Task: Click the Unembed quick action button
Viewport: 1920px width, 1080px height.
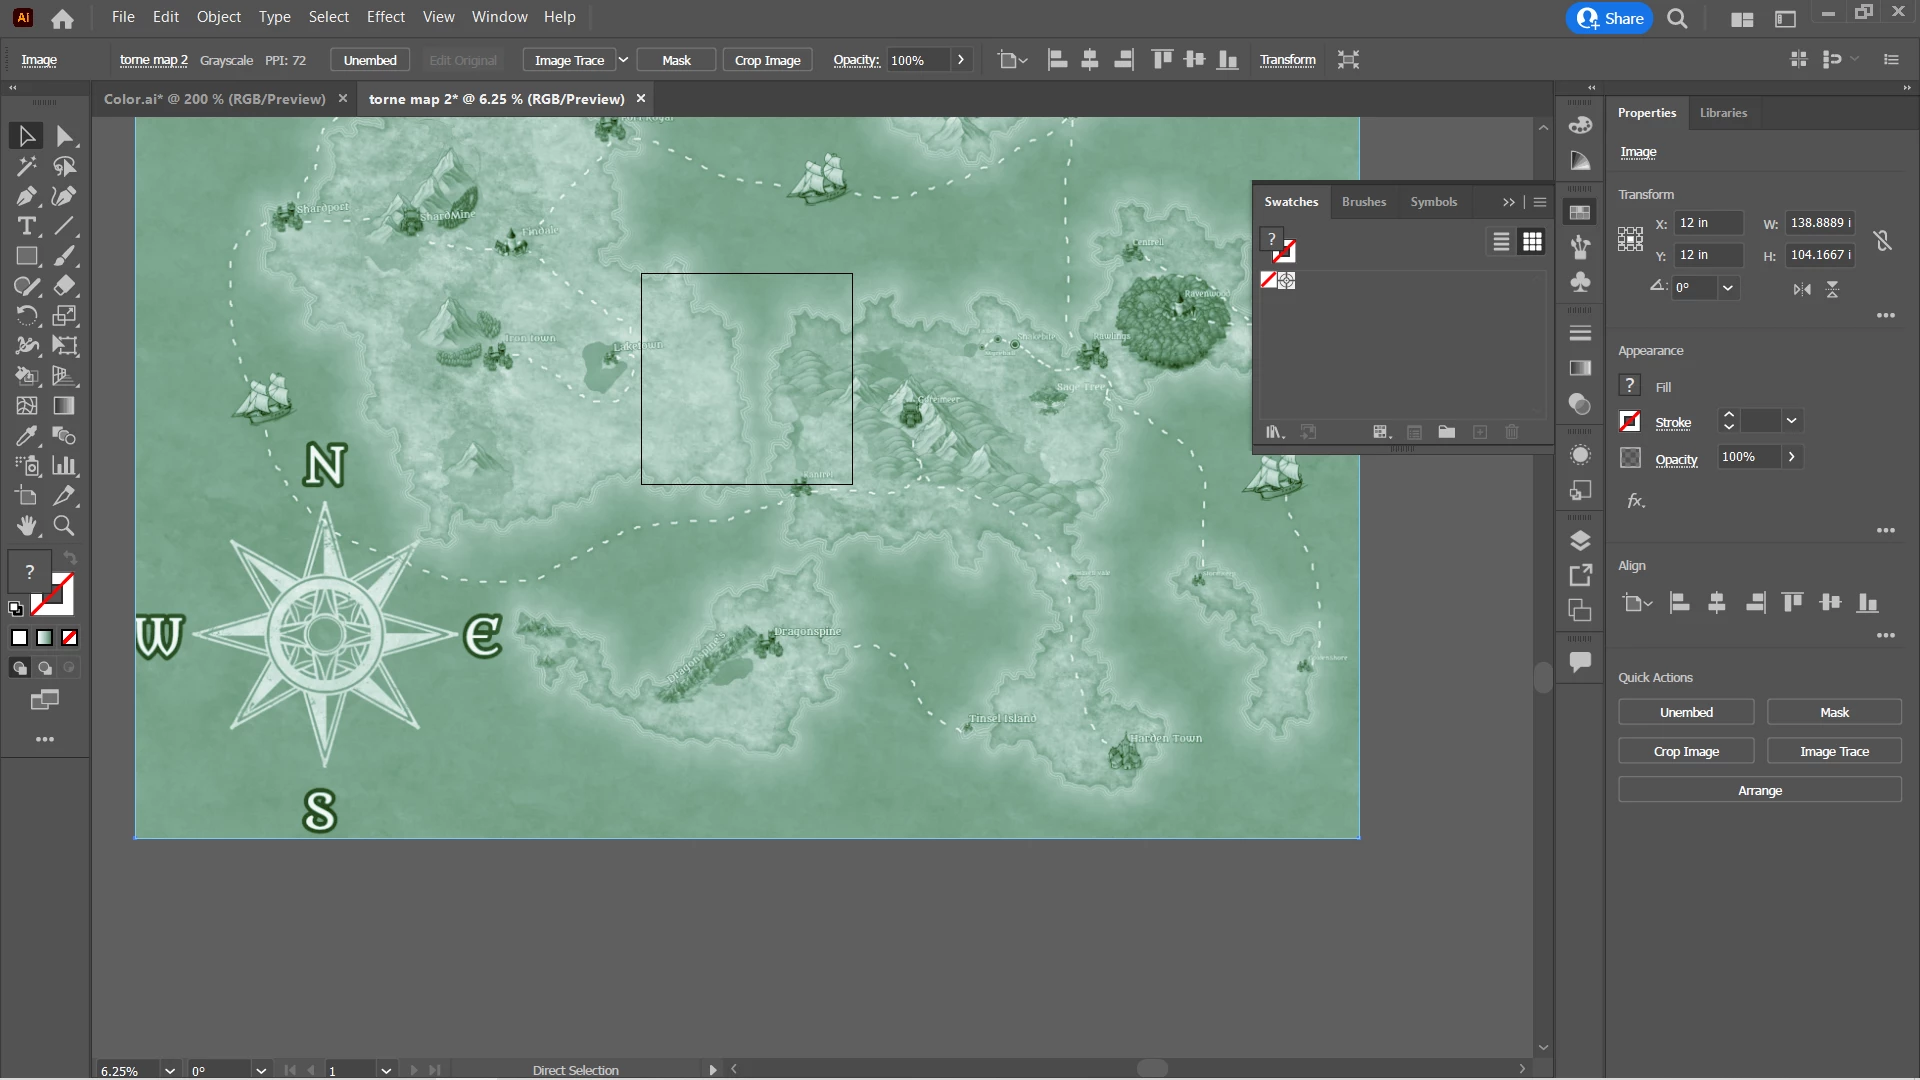Action: (1686, 712)
